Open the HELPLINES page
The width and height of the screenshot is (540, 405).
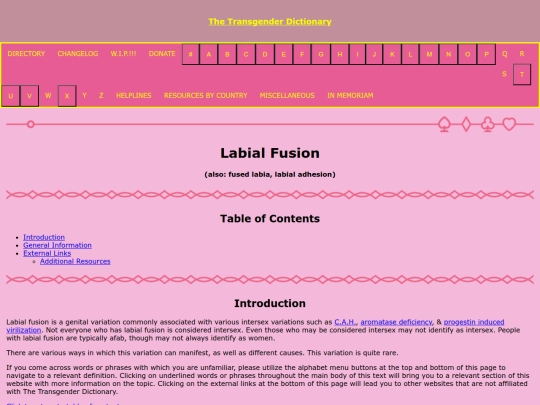click(134, 95)
